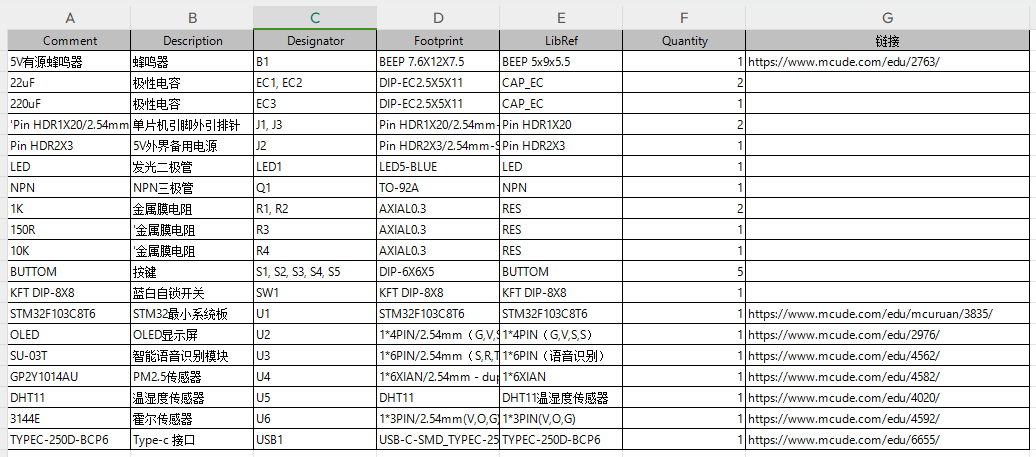Select column A header

[x=69, y=18]
